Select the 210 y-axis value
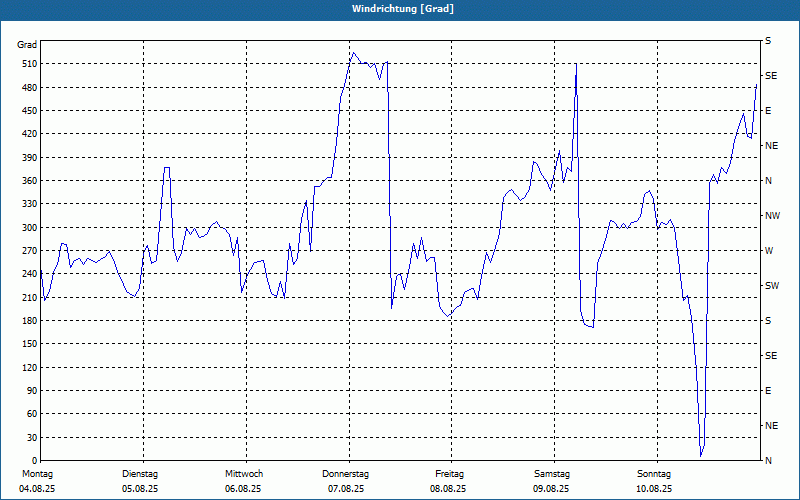Image resolution: width=800 pixels, height=500 pixels. 29,297
